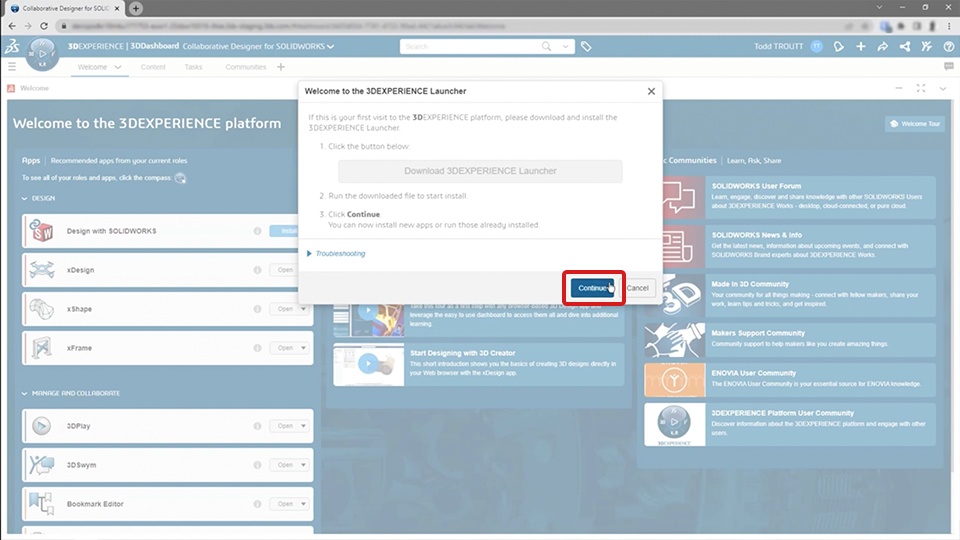
Task: Open the hamburger menu on the left
Action: point(12,67)
